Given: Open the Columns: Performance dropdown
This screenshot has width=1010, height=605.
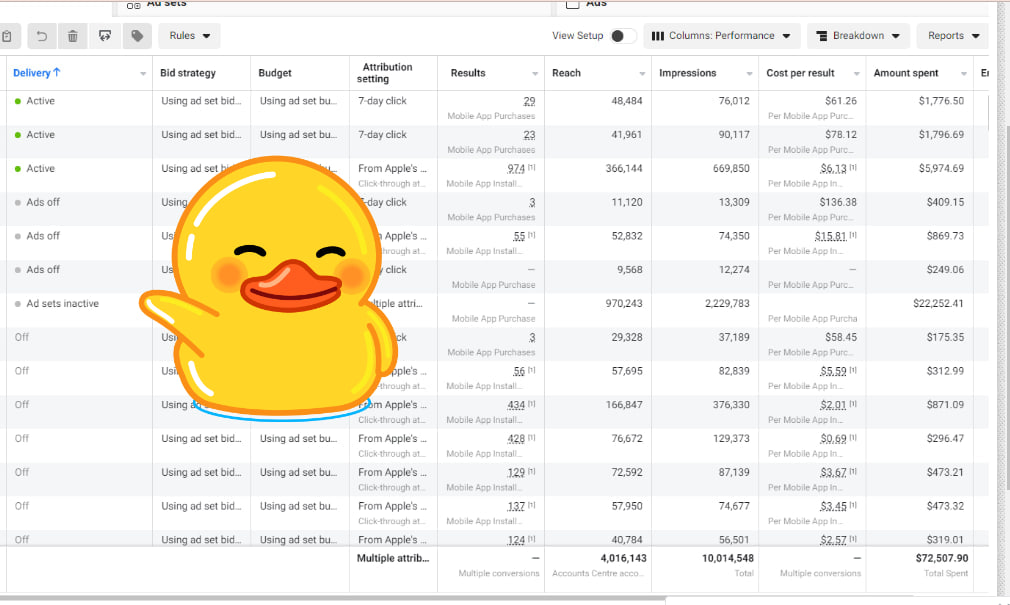Looking at the screenshot, I should point(721,36).
